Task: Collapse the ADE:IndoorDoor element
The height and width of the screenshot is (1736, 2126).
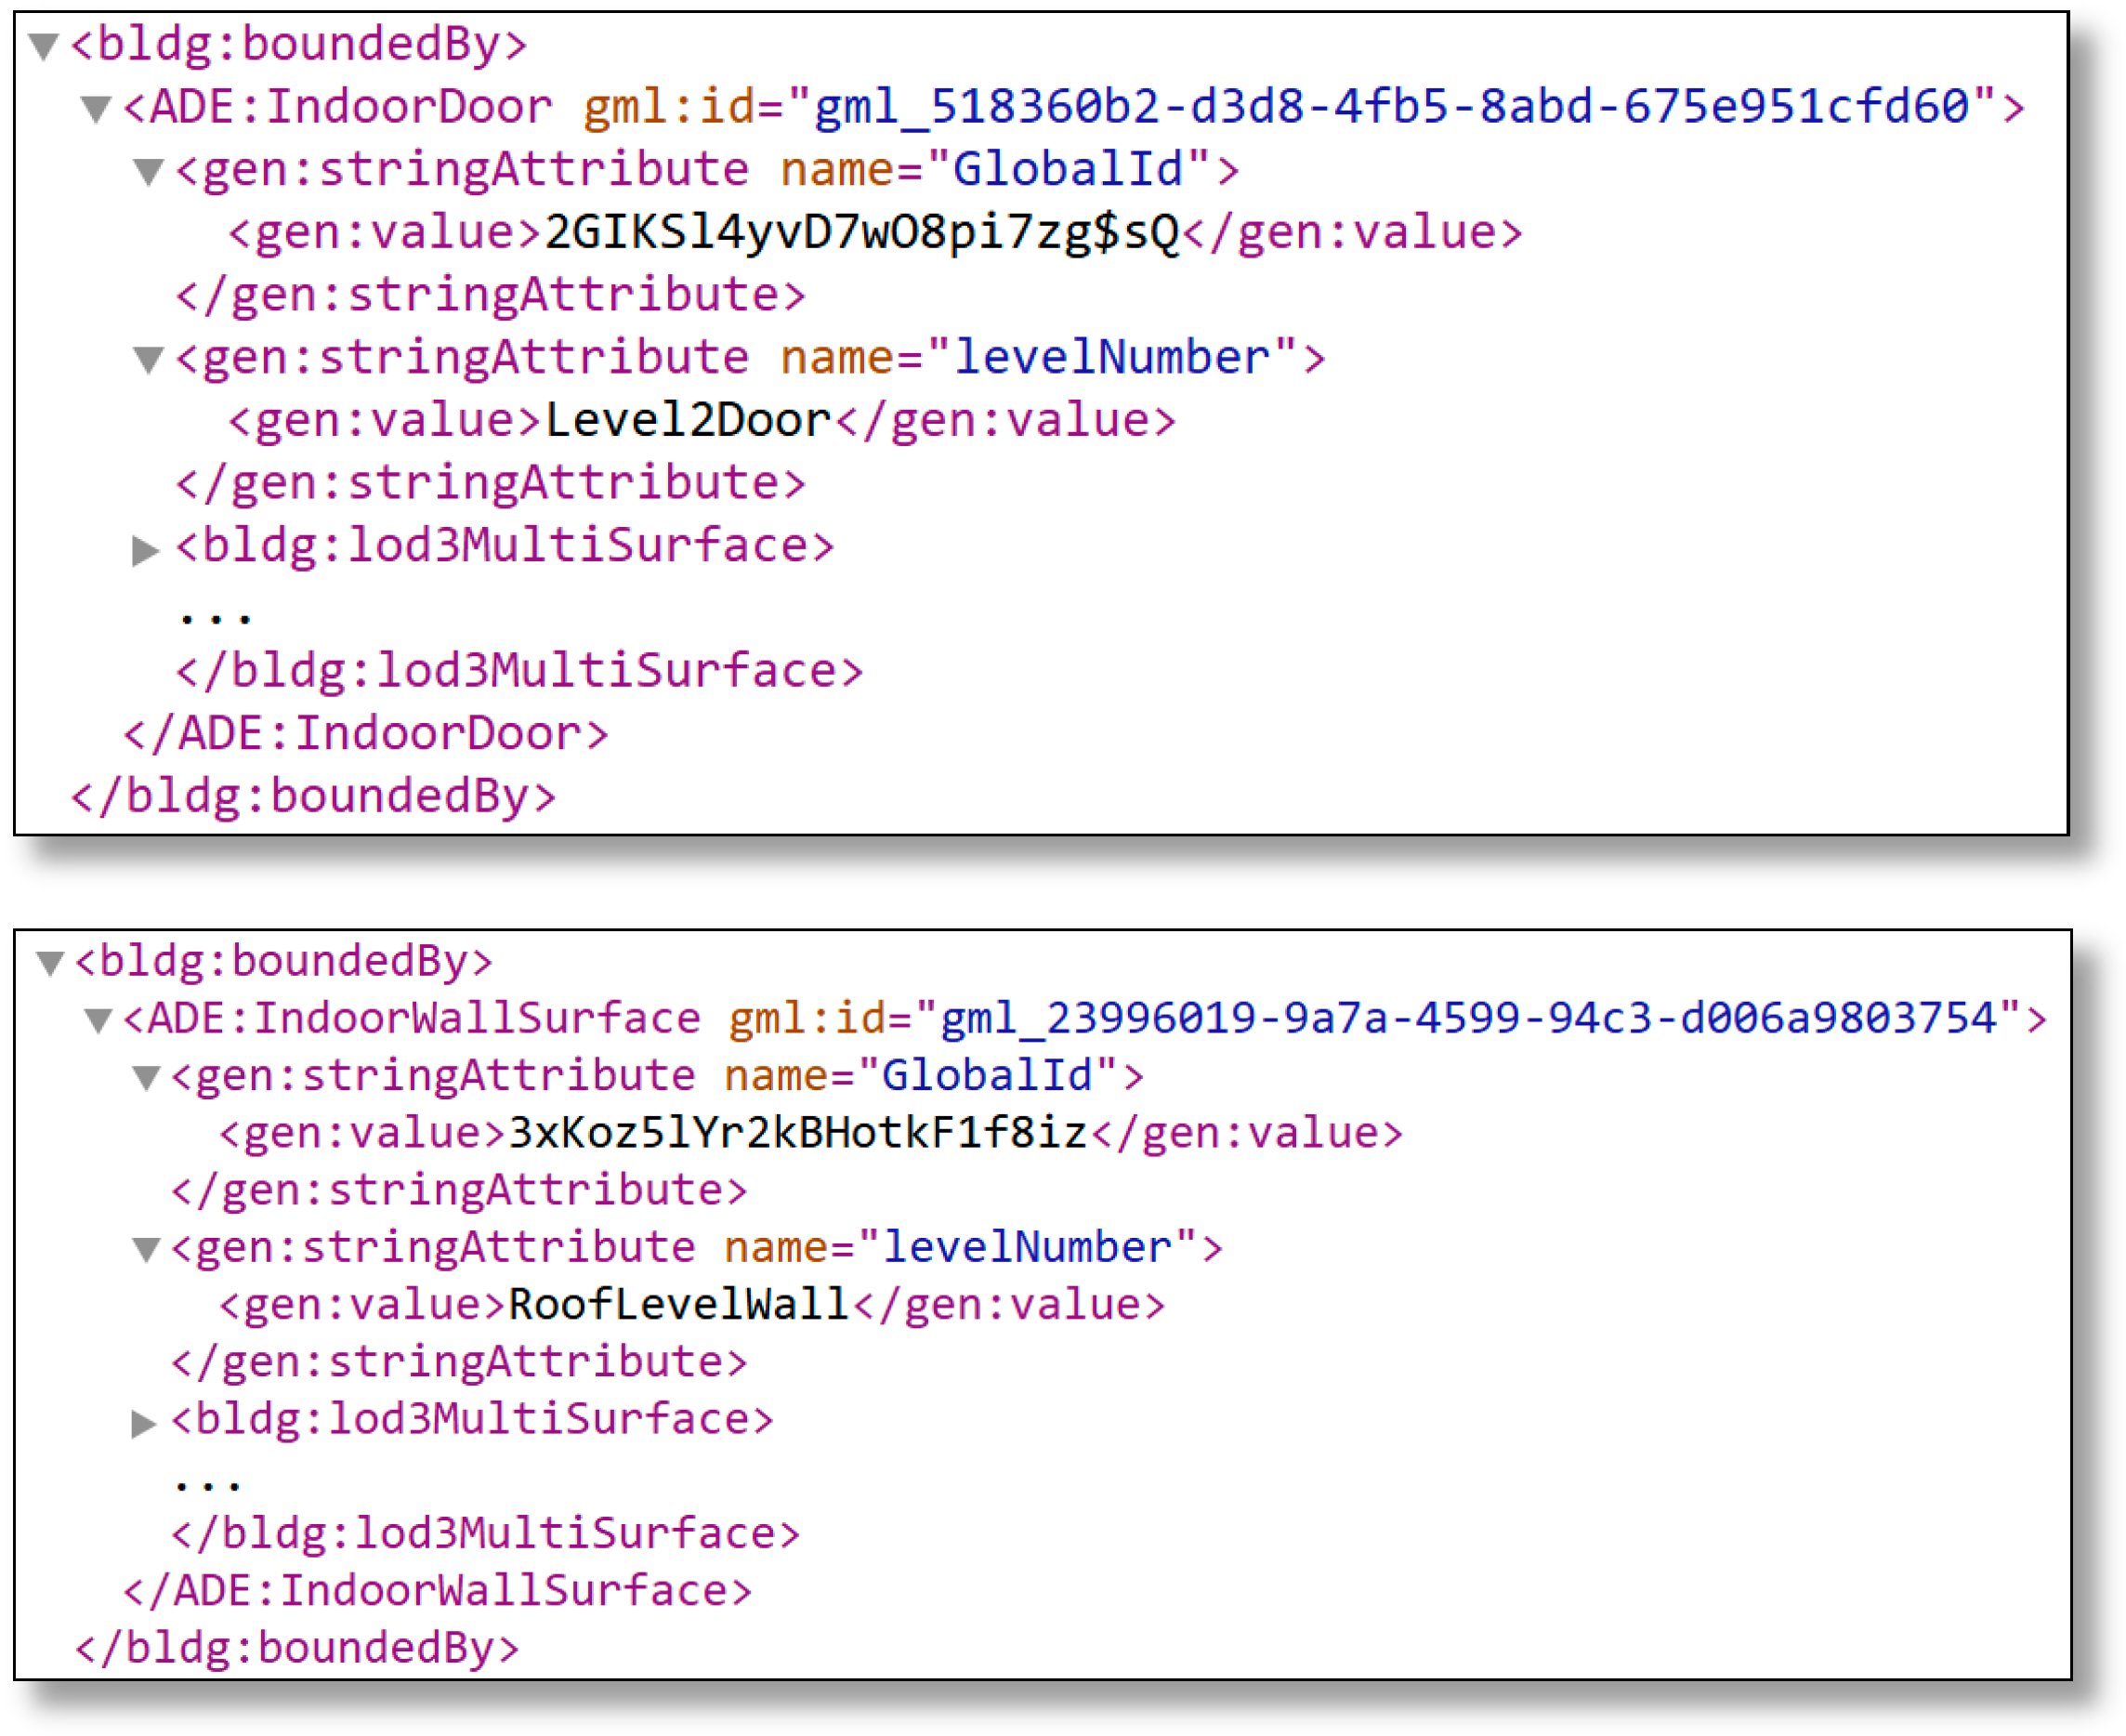Action: pyautogui.click(x=96, y=109)
